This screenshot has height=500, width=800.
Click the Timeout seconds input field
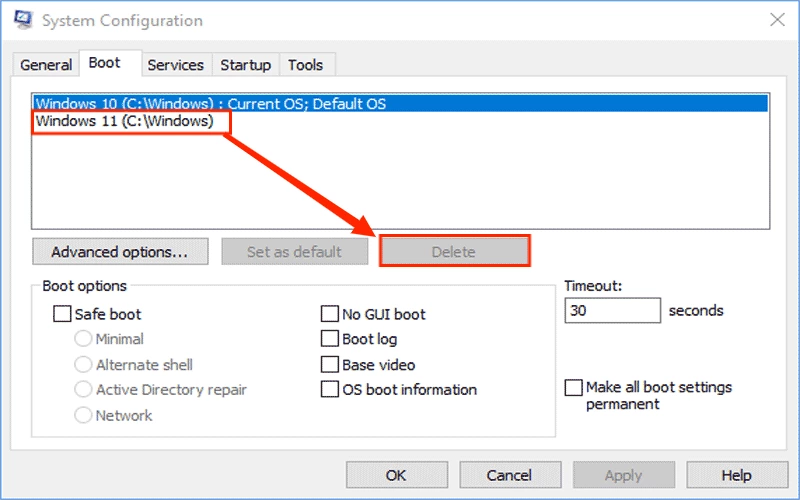coord(612,311)
